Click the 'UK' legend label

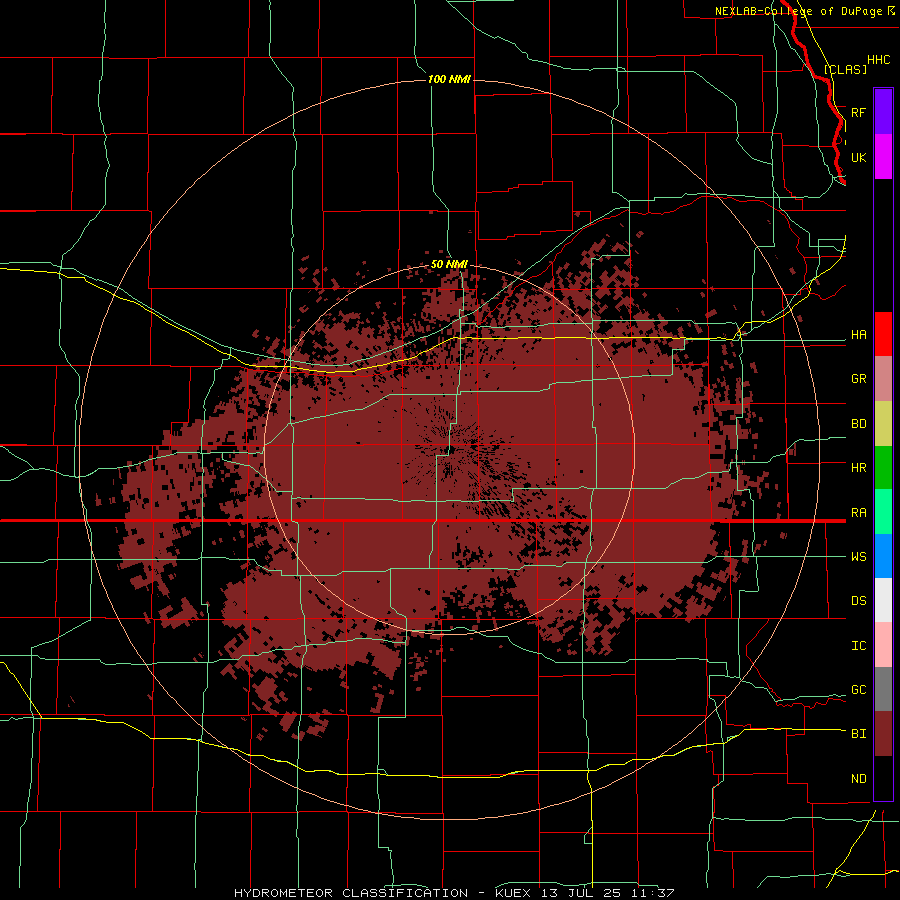[858, 157]
